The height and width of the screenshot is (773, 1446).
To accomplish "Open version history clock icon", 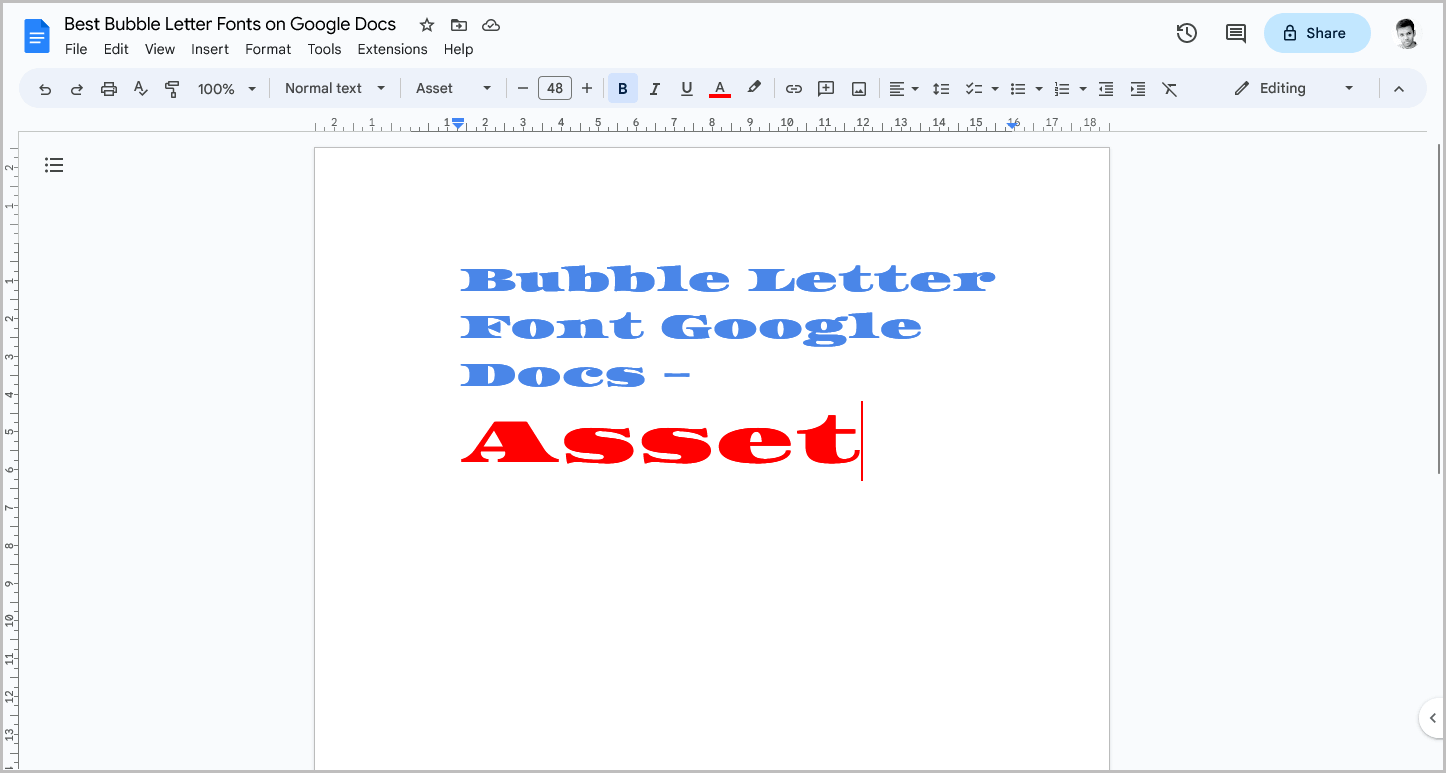I will pos(1187,33).
